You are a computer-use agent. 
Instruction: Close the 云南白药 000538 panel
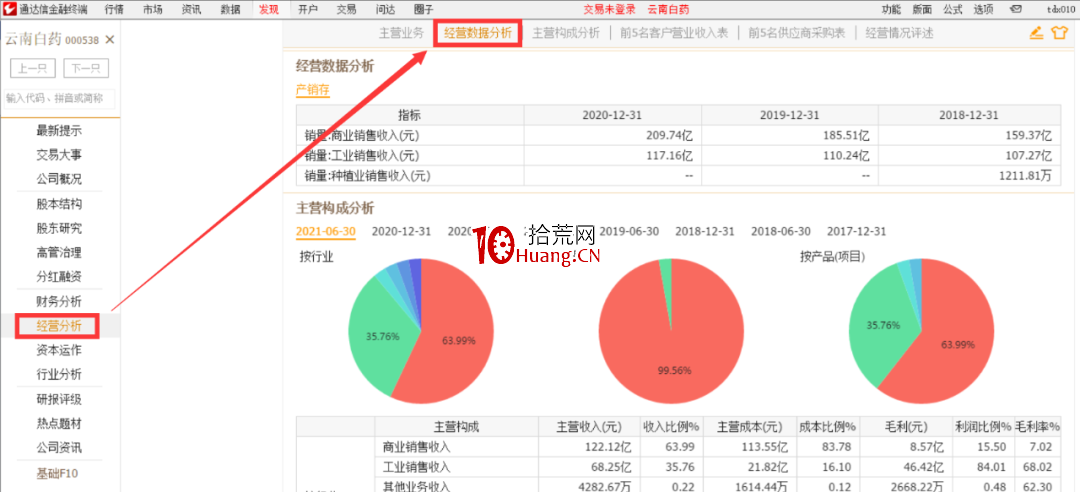pos(110,40)
